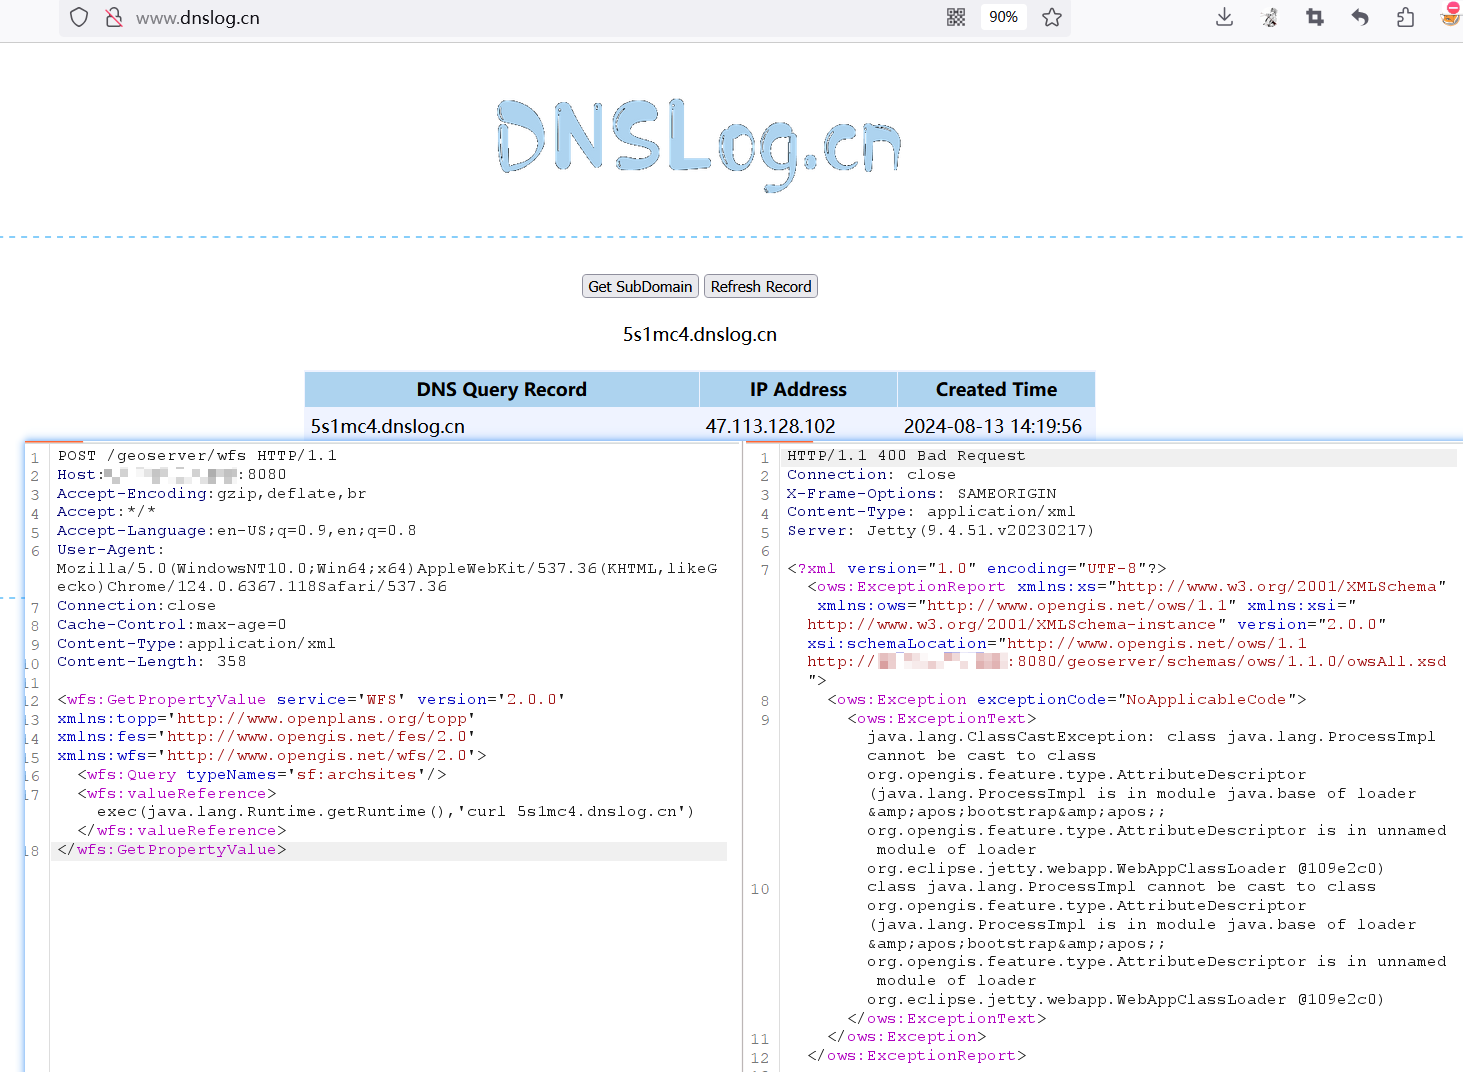Screen dimensions: 1463x1072
Task: Select the generated subdomain 5s1mc4.dnslog.cn text
Action: coord(700,334)
